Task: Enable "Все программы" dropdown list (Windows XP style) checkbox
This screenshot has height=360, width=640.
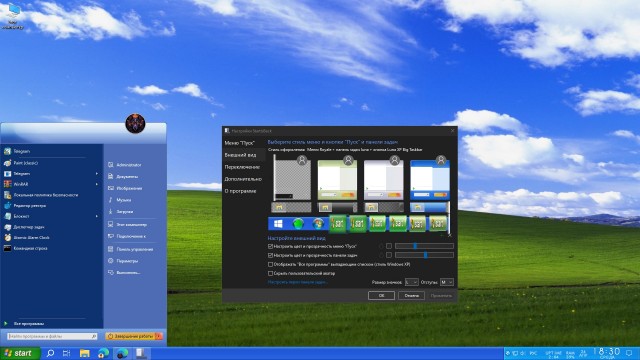Action: [270, 264]
